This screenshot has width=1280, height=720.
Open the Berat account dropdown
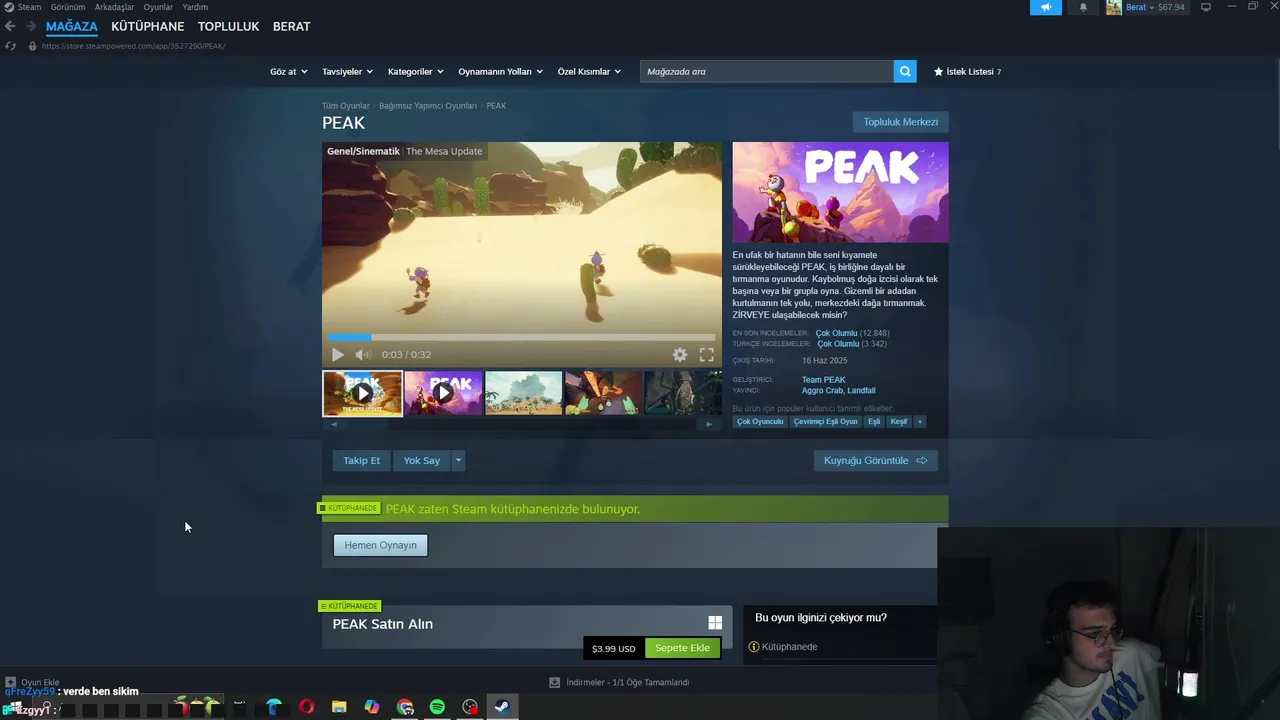click(x=1145, y=7)
